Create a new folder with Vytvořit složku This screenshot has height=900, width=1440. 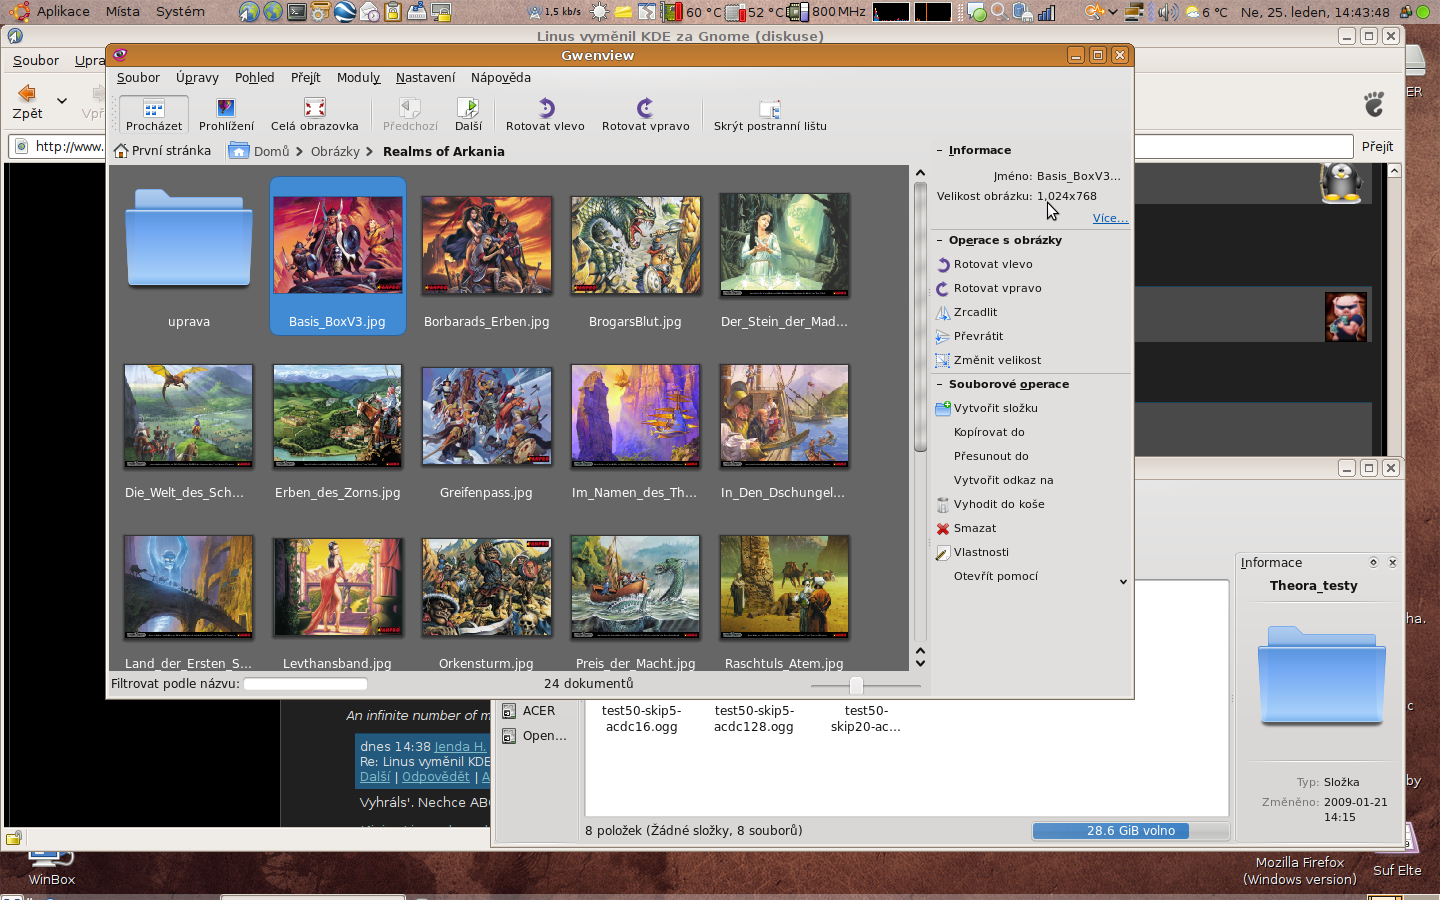point(986,408)
